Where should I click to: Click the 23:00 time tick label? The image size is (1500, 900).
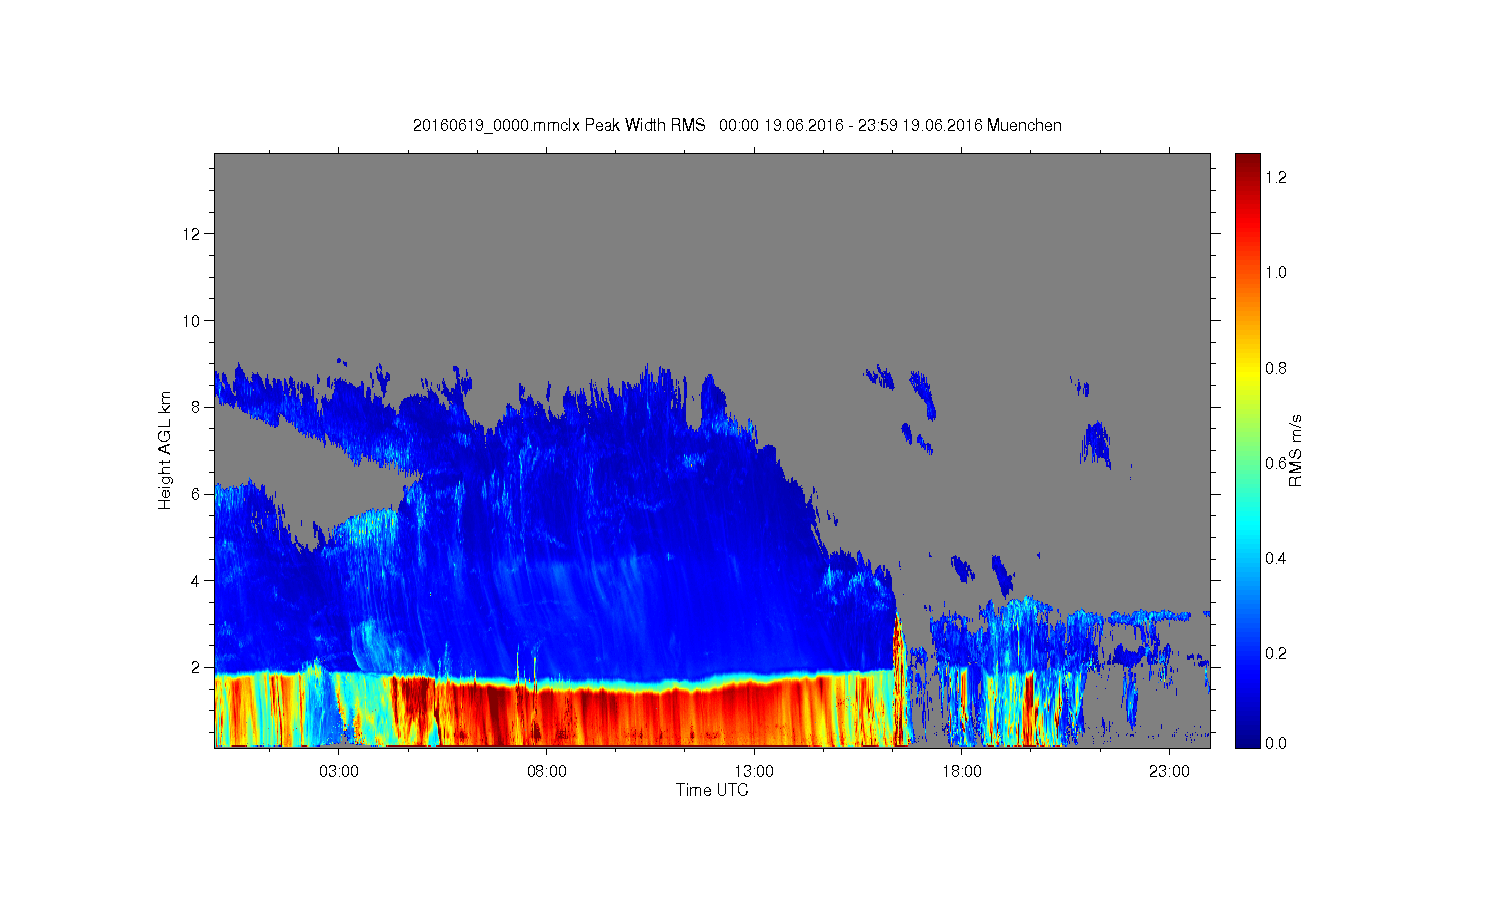[x=1169, y=772]
